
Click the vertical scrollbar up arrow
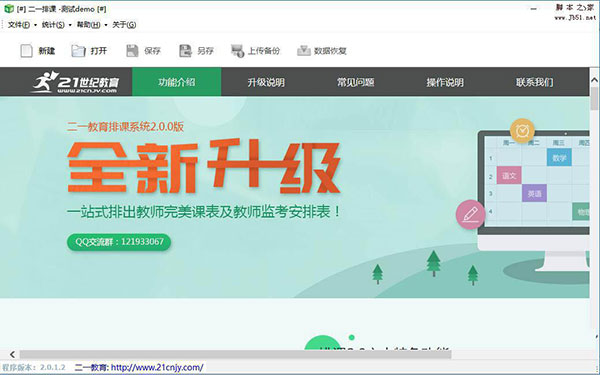pos(594,80)
